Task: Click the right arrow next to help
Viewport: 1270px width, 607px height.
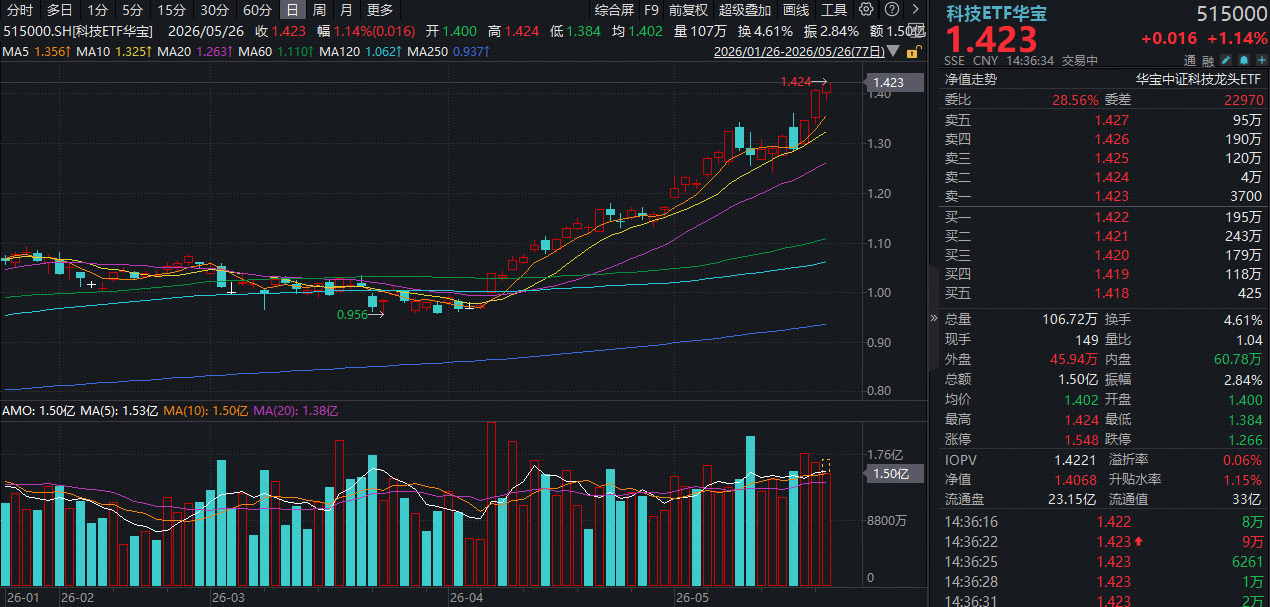Action: (x=915, y=9)
